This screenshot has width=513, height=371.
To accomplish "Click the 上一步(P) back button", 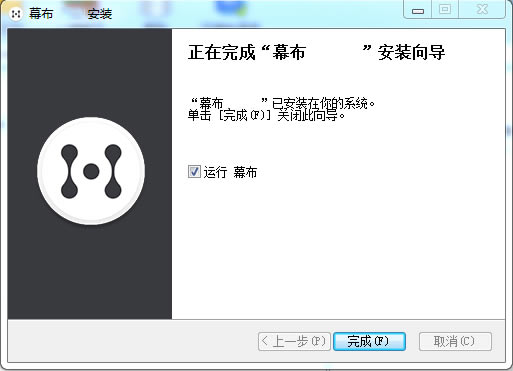I will (294, 341).
